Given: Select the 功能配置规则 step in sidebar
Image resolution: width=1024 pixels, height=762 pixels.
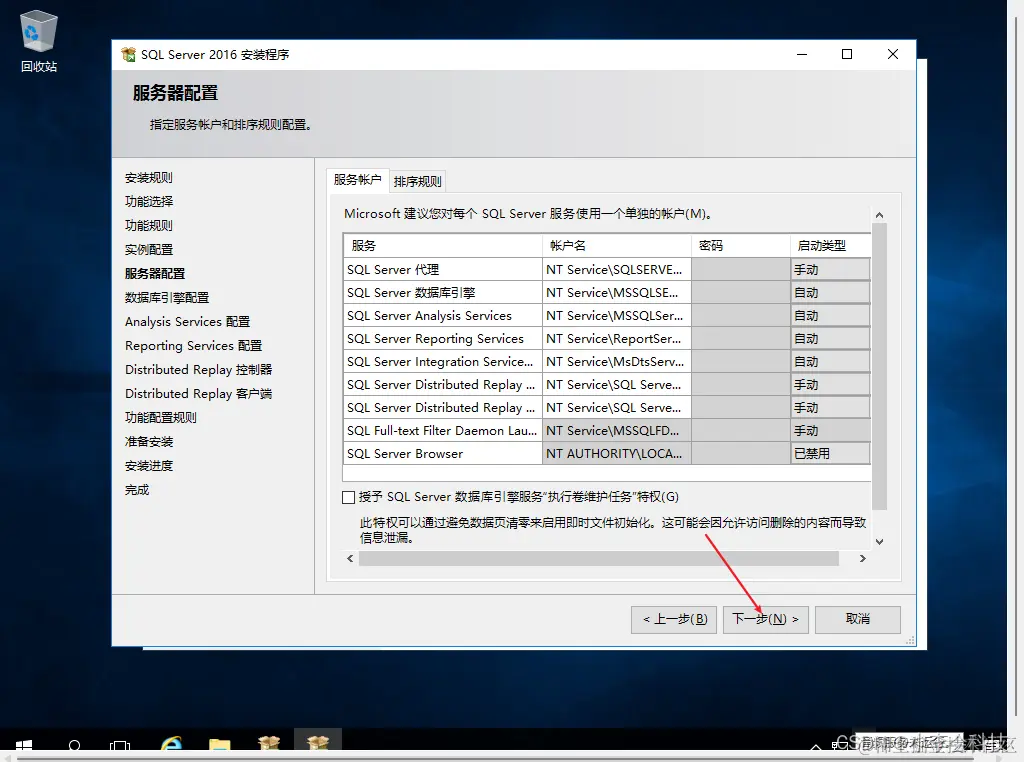Looking at the screenshot, I should click(161, 418).
